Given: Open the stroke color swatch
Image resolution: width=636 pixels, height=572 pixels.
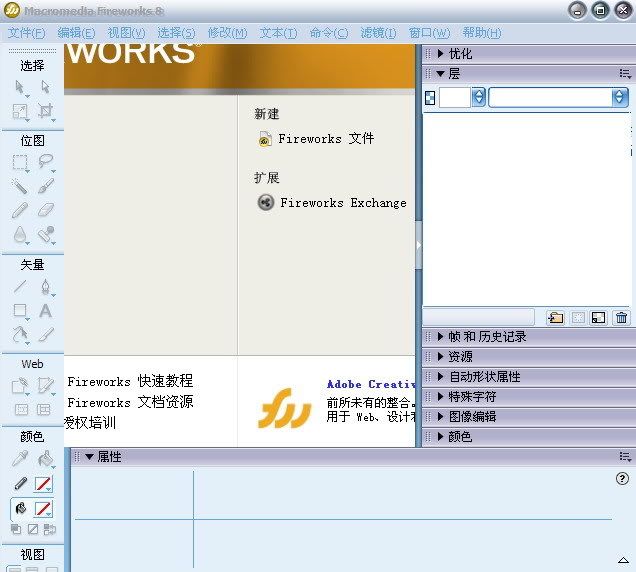Looking at the screenshot, I should (43, 484).
